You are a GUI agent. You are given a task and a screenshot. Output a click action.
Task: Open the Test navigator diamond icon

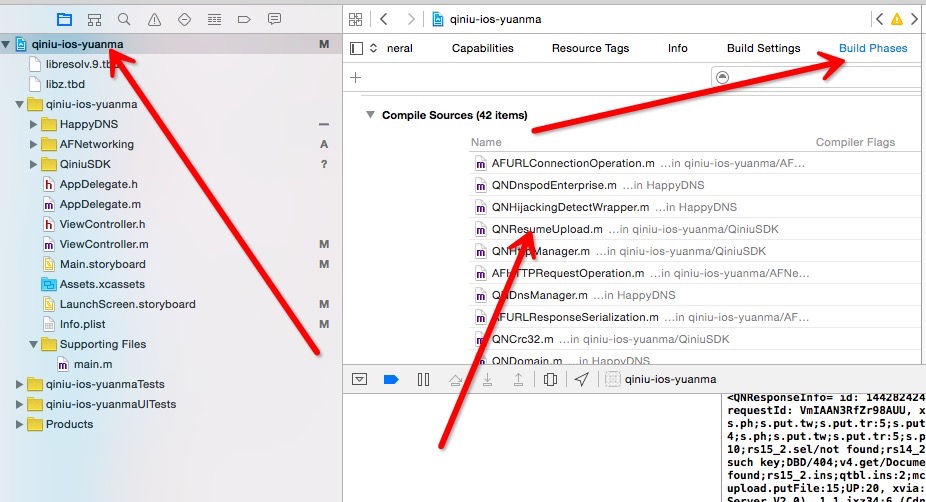coord(184,19)
